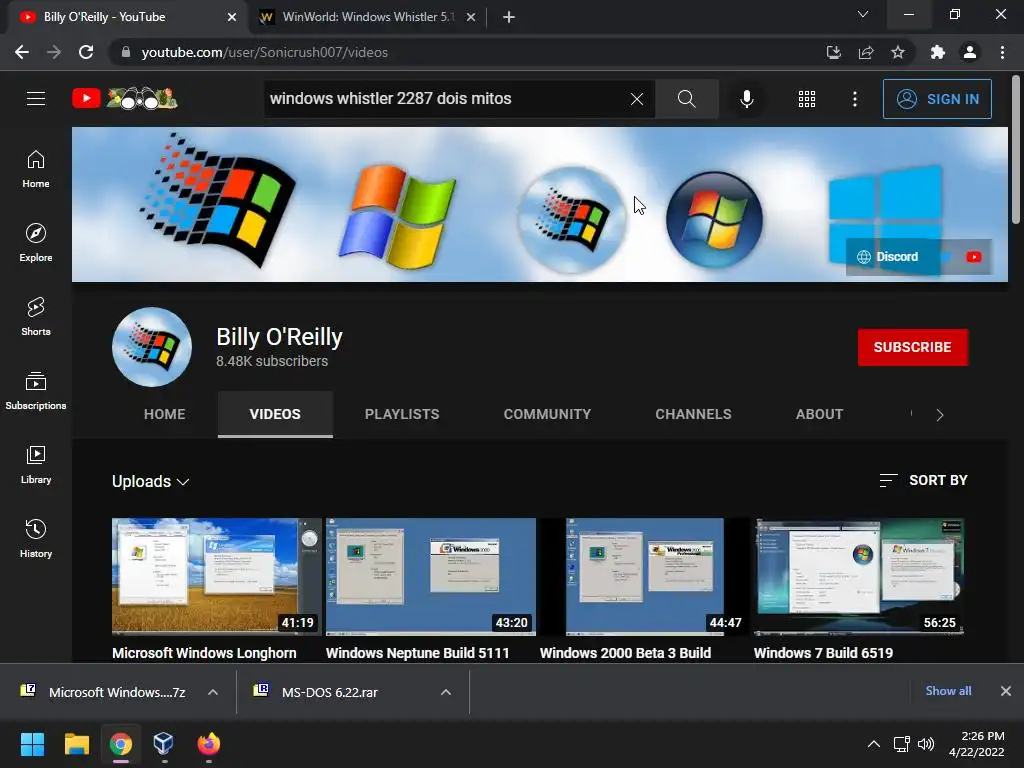The height and width of the screenshot is (768, 1024).
Task: Click Billy O'Reilly channel avatar
Action: (x=152, y=347)
